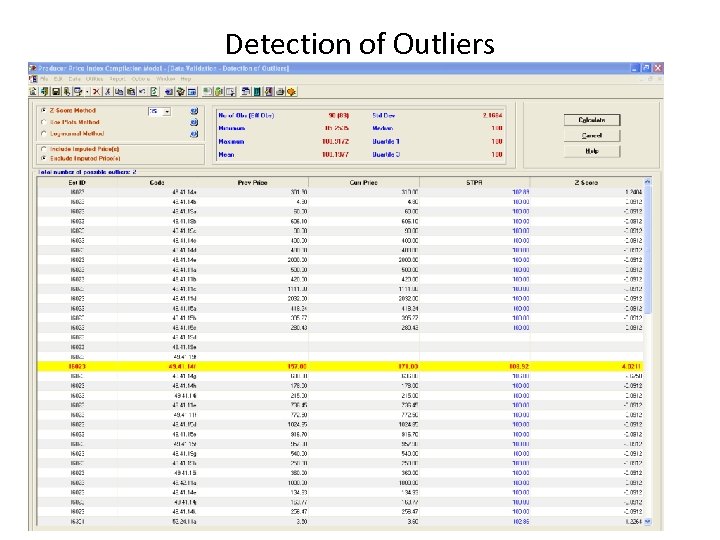This screenshot has height=540, width=720.
Task: Click the info icon beside Lognormal Method
Action: pyautogui.click(x=194, y=134)
